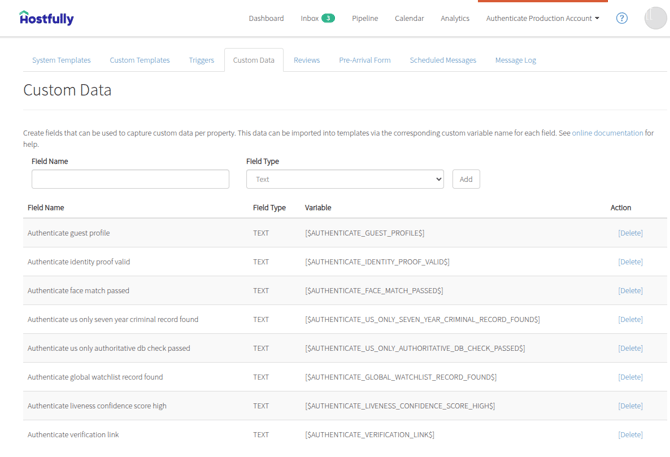670x457 pixels.
Task: Delete the Authenticate verification link field
Action: (630, 434)
